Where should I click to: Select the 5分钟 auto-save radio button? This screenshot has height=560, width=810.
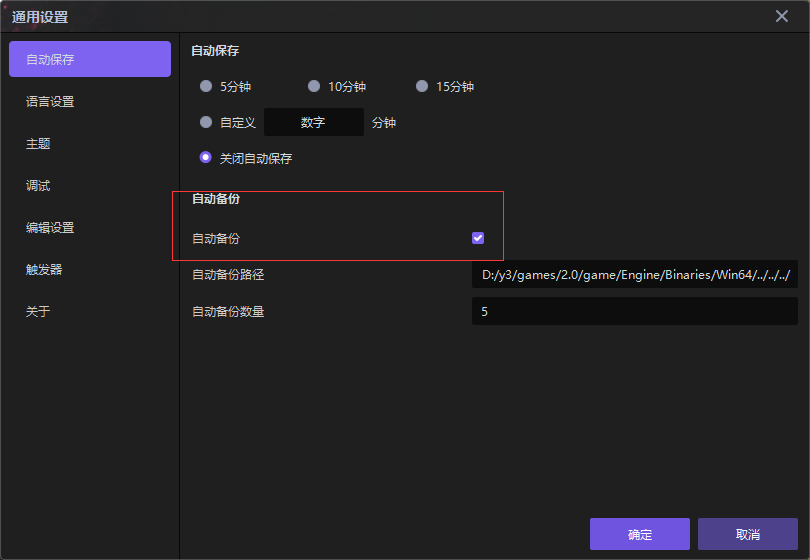tap(206, 87)
